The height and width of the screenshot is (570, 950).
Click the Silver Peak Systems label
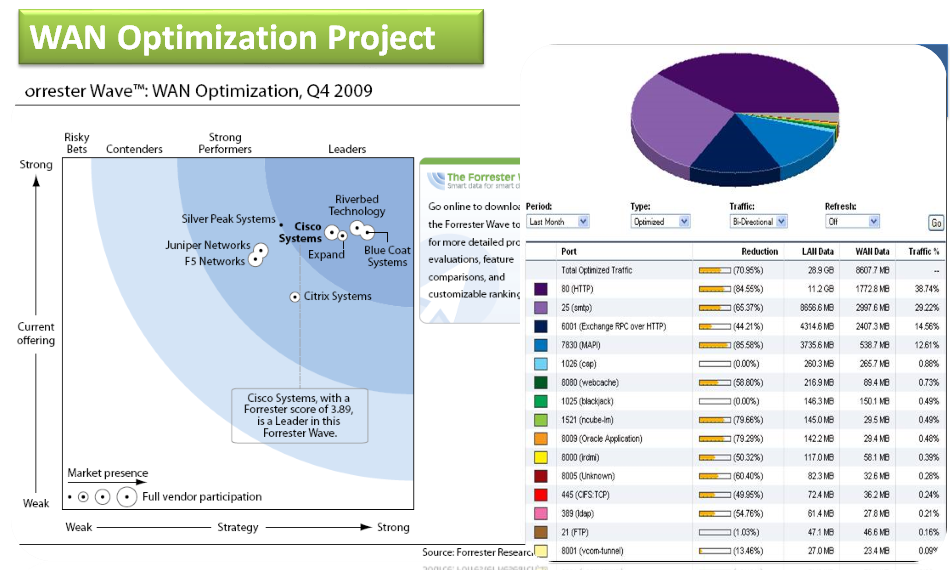tap(228, 219)
